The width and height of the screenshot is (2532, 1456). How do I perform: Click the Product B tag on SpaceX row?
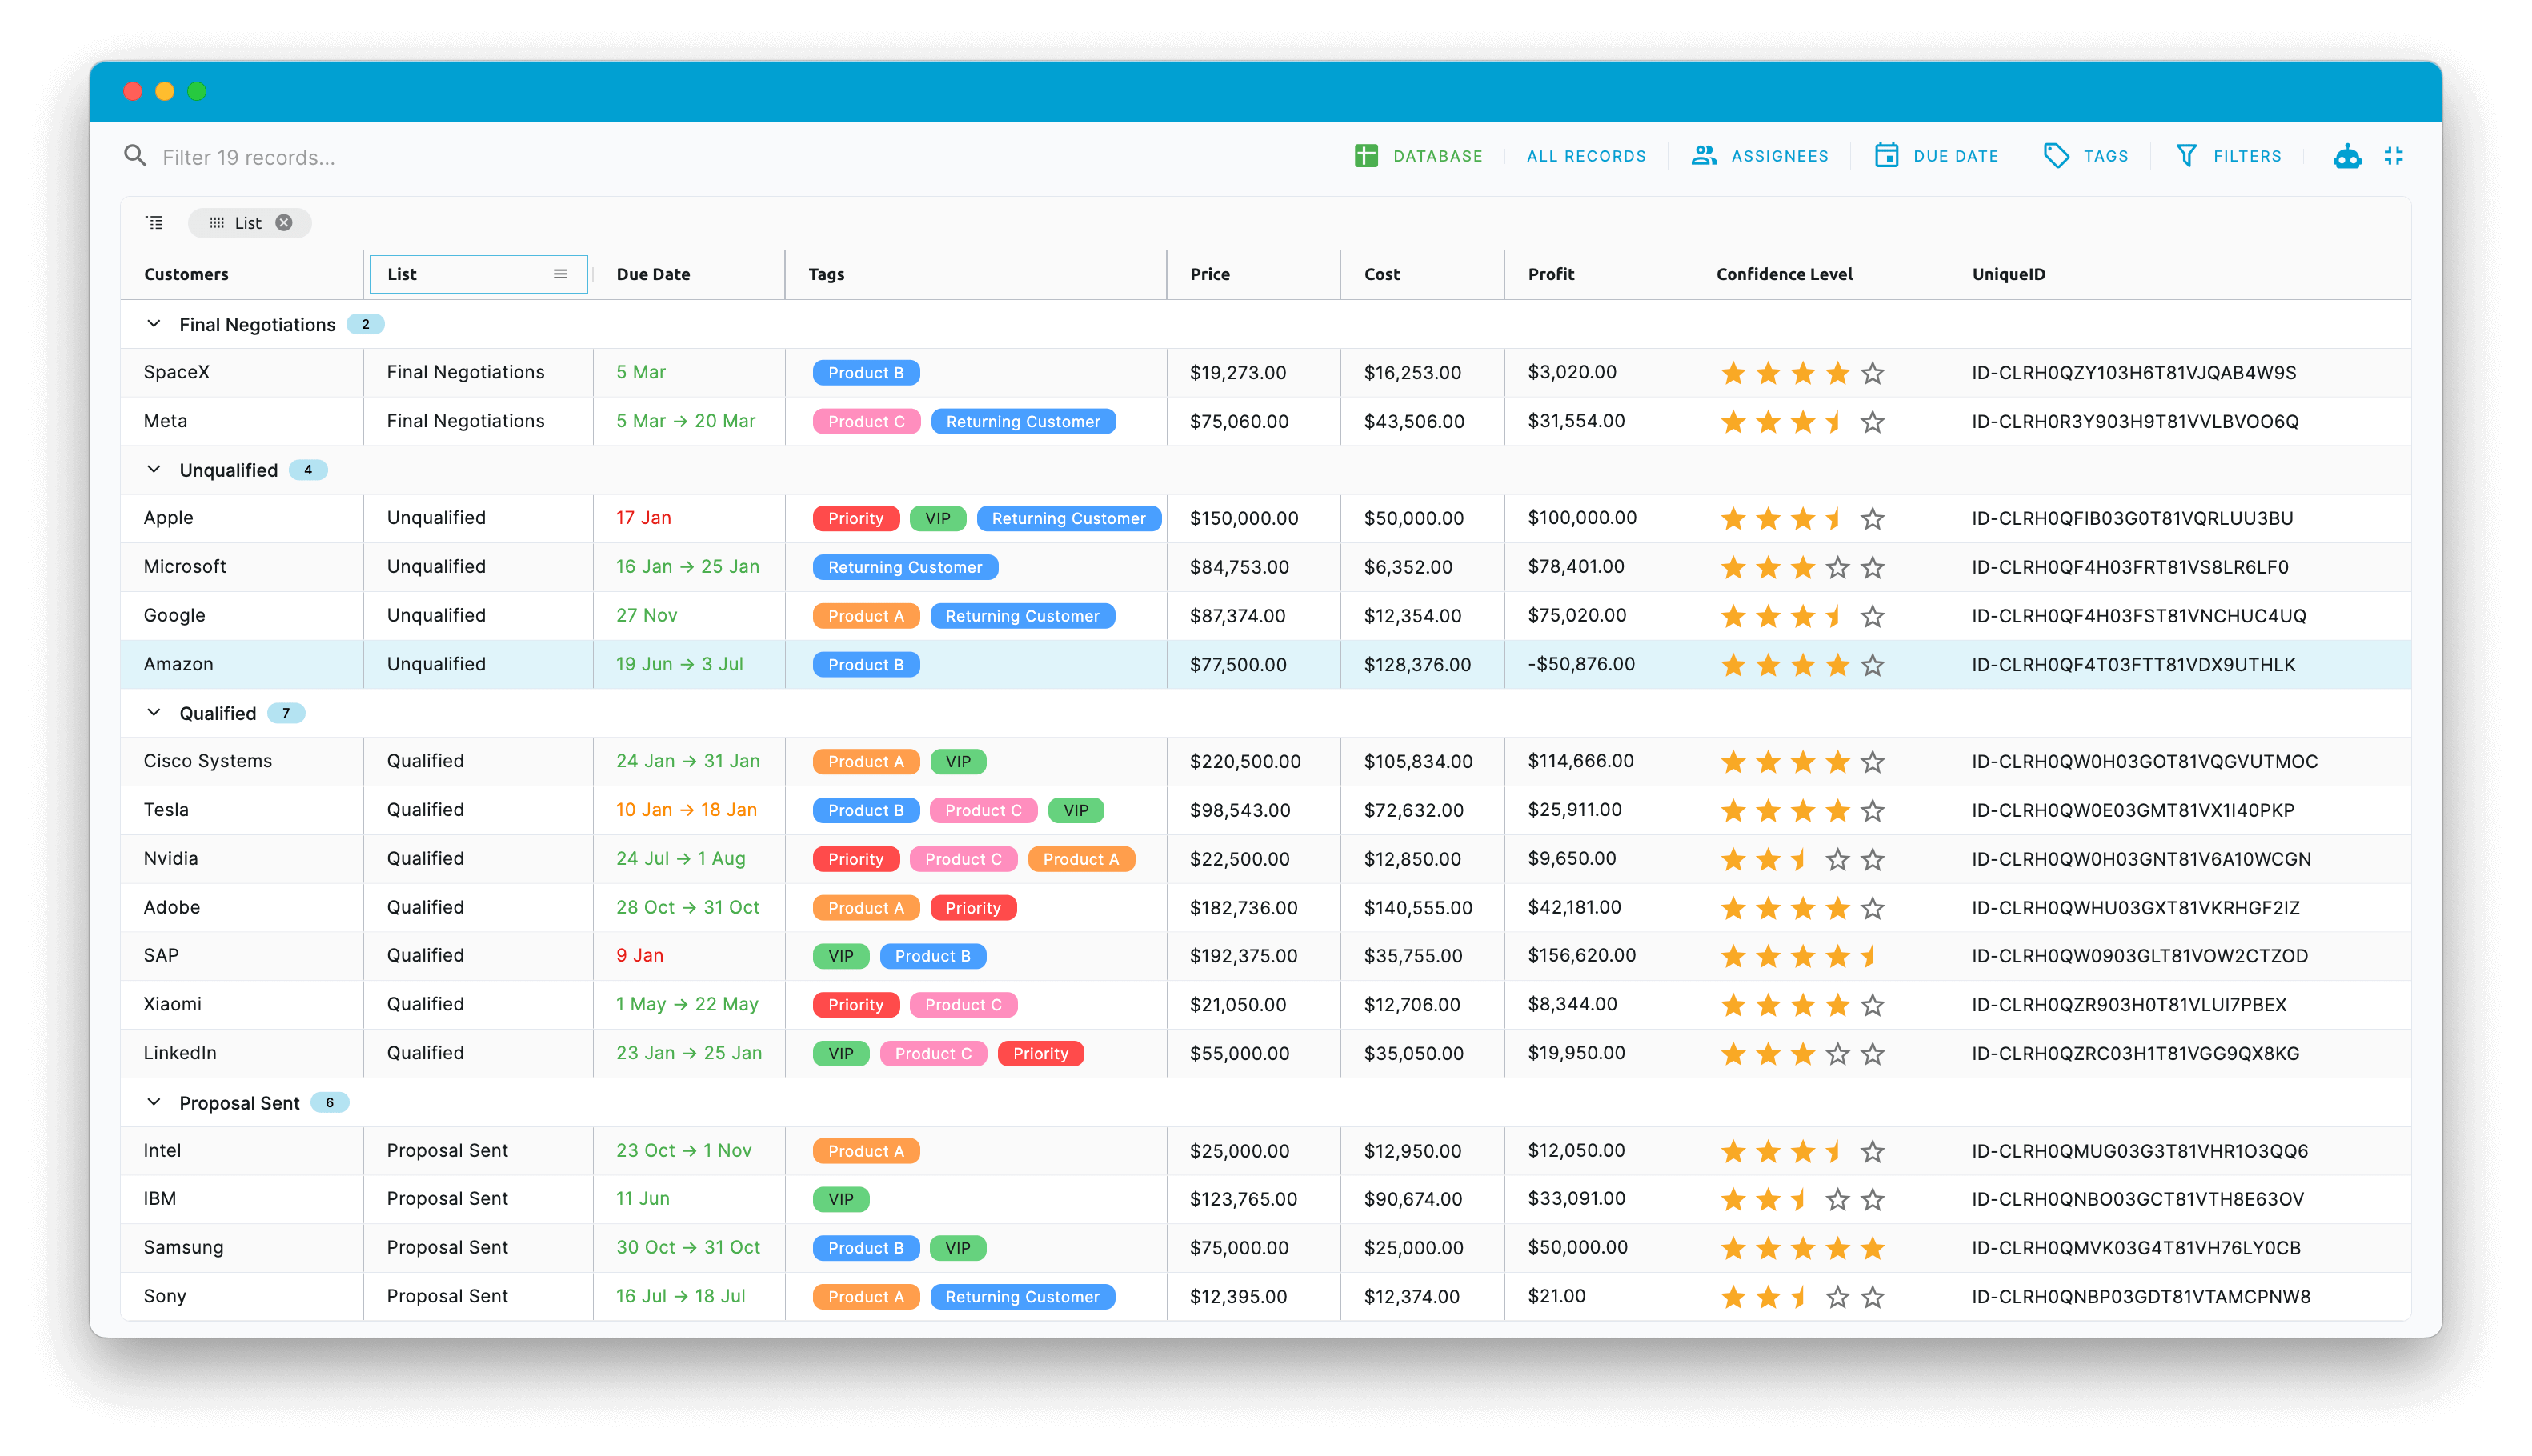[x=865, y=372]
